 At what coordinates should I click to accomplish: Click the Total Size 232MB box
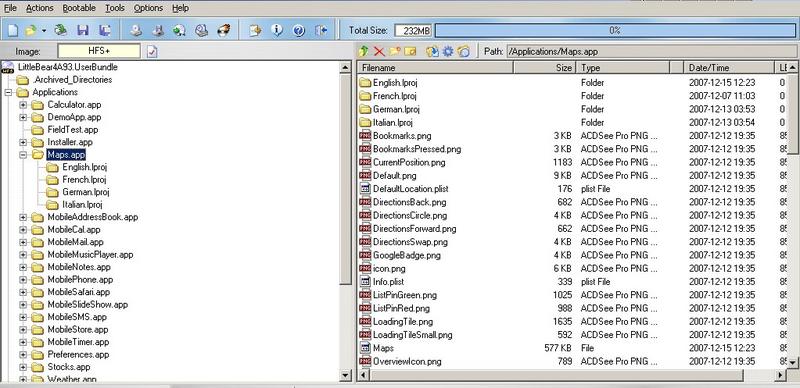coord(413,31)
